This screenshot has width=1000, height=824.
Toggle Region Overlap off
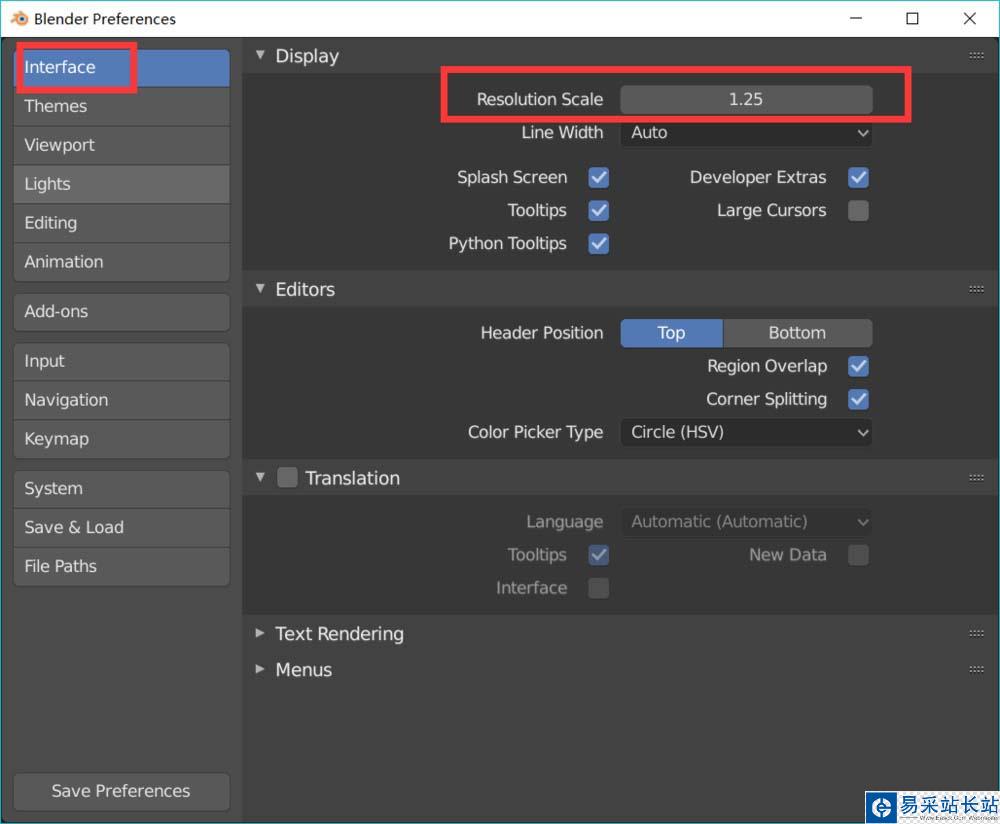pyautogui.click(x=858, y=366)
